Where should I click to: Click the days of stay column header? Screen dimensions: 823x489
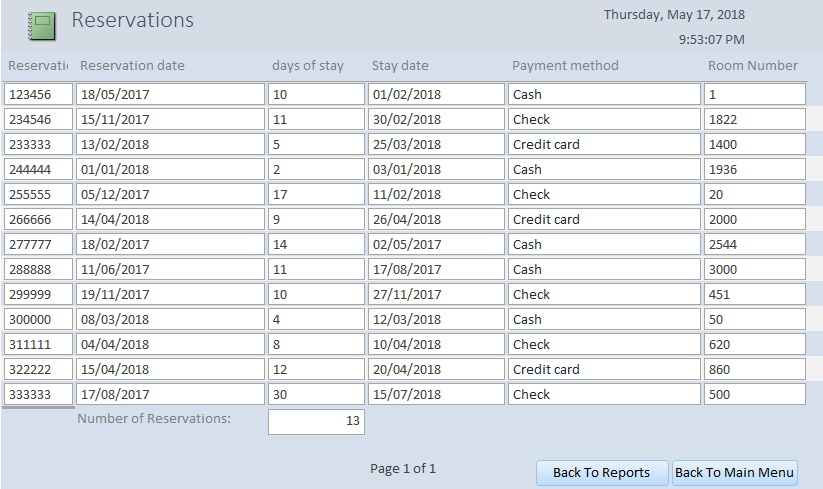click(307, 66)
